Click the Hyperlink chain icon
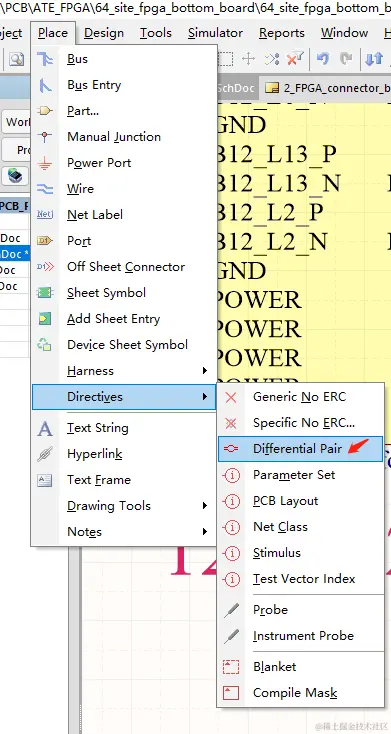The height and width of the screenshot is (734, 391). coord(45,454)
